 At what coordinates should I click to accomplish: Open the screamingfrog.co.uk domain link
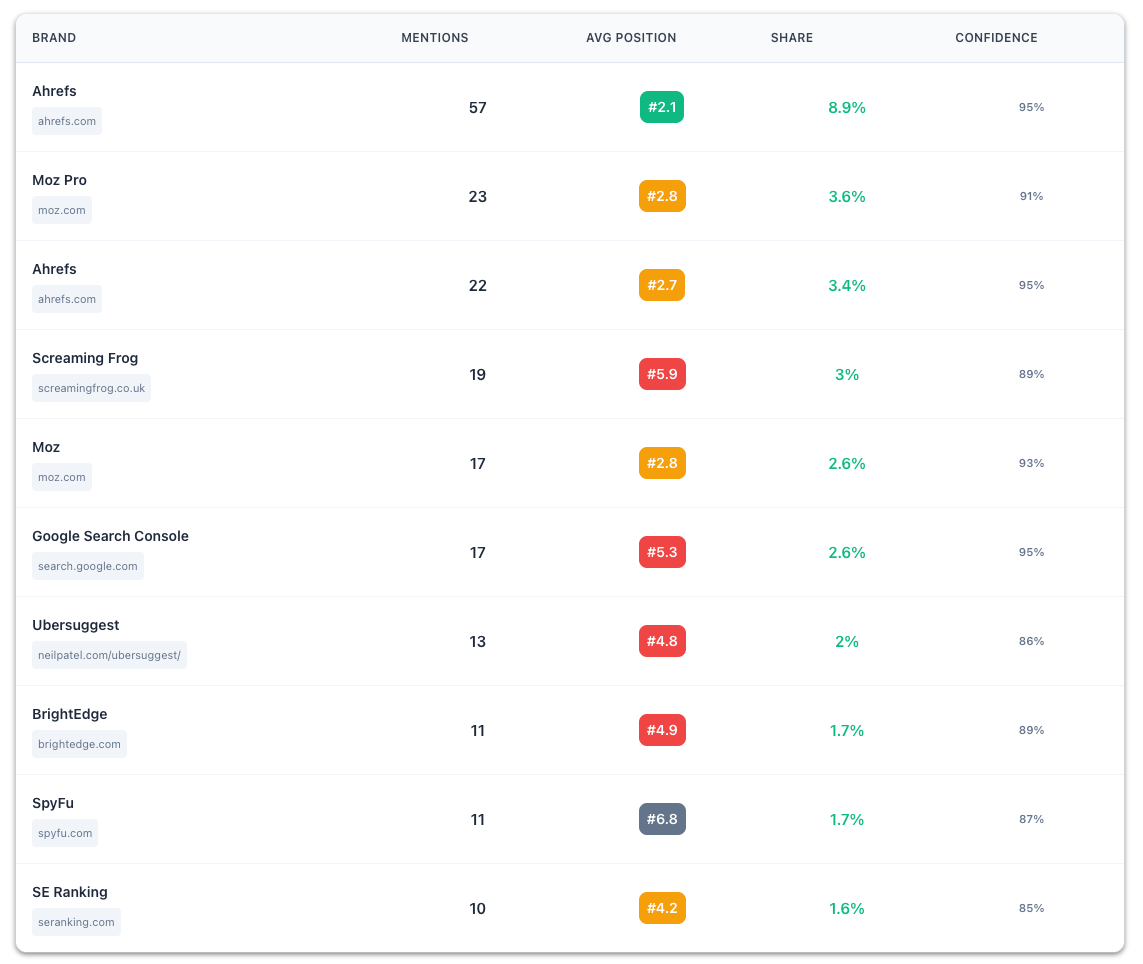[x=91, y=388]
